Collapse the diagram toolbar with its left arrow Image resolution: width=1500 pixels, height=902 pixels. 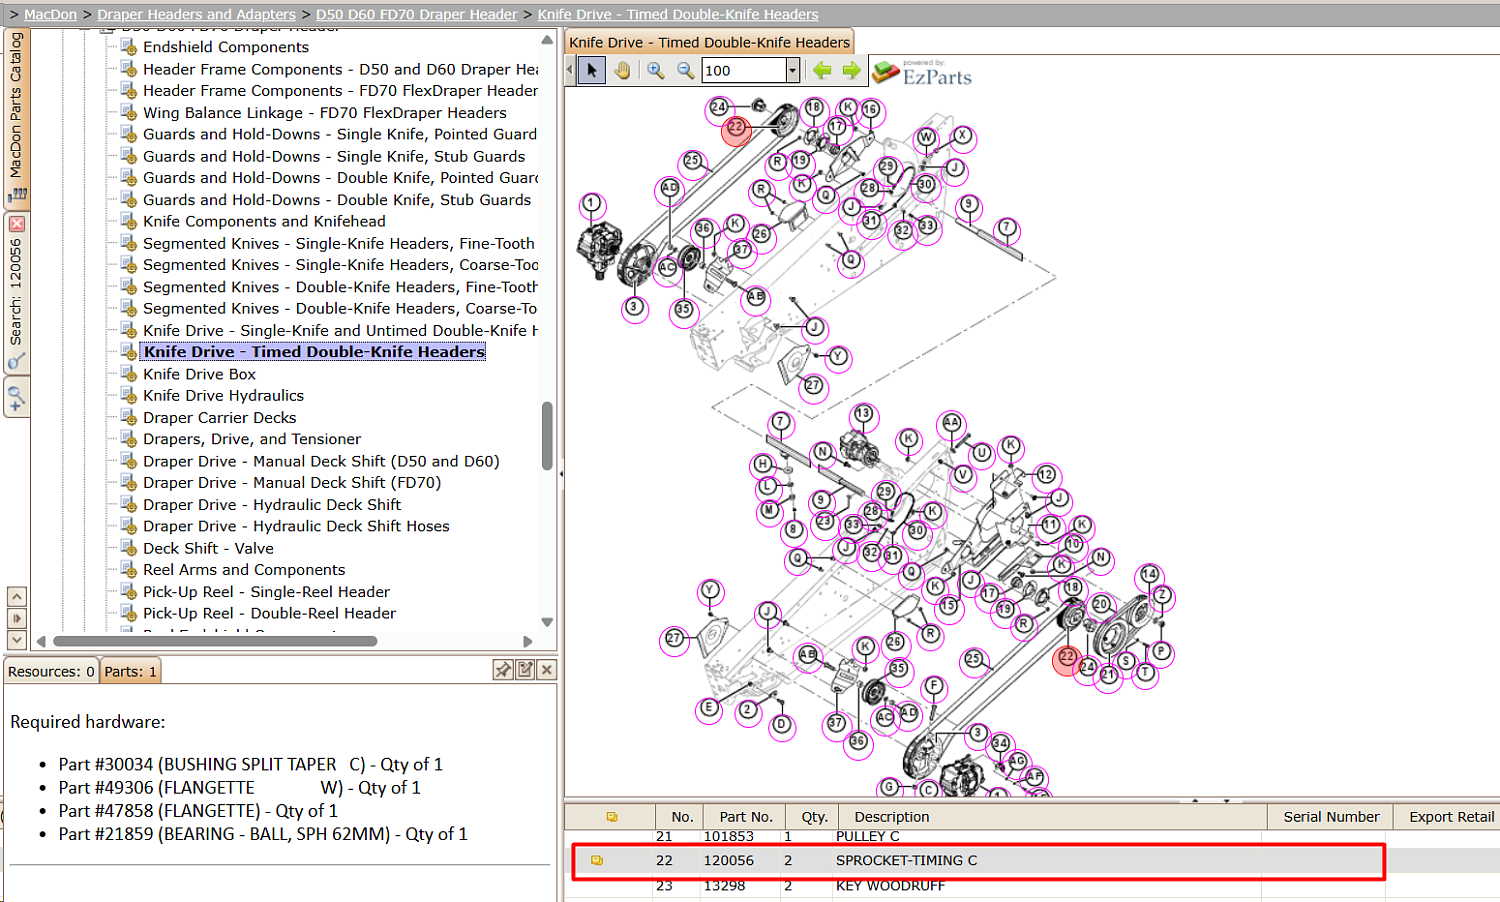[x=570, y=70]
